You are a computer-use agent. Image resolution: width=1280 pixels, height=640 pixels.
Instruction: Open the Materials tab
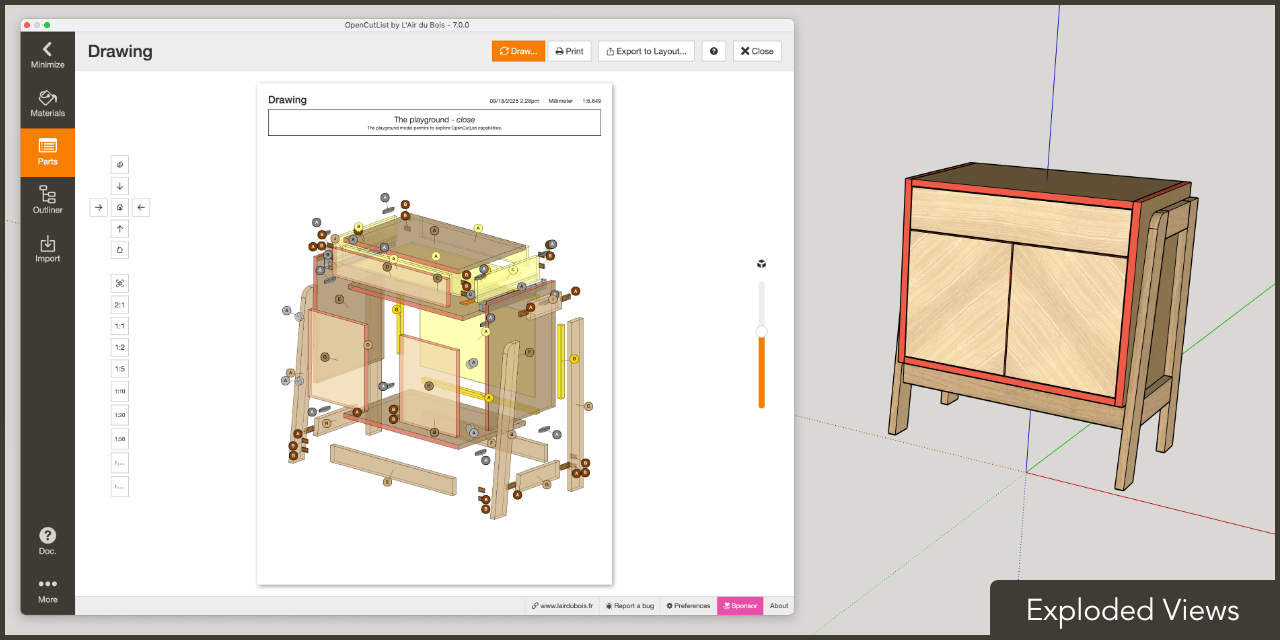[x=47, y=104]
